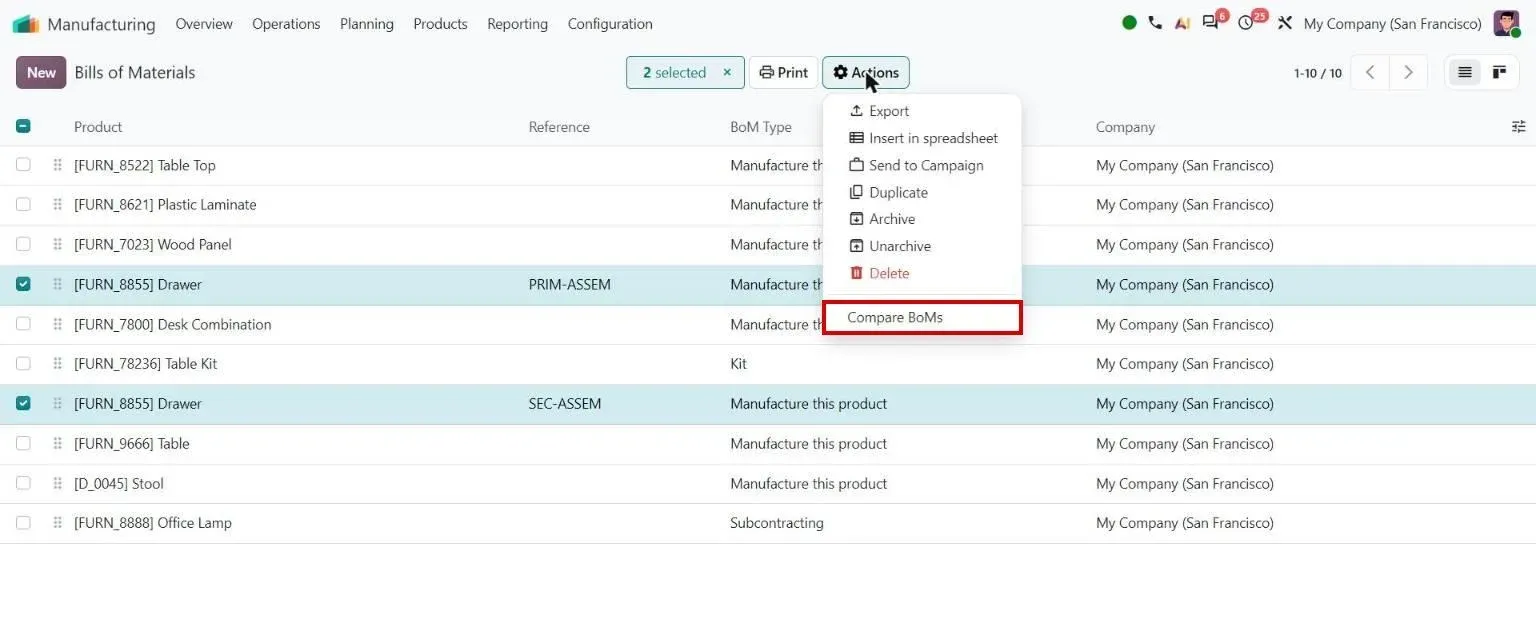Grab drag handle for Table Top row
Image resolution: width=1536 pixels, height=639 pixels.
[x=57, y=165]
